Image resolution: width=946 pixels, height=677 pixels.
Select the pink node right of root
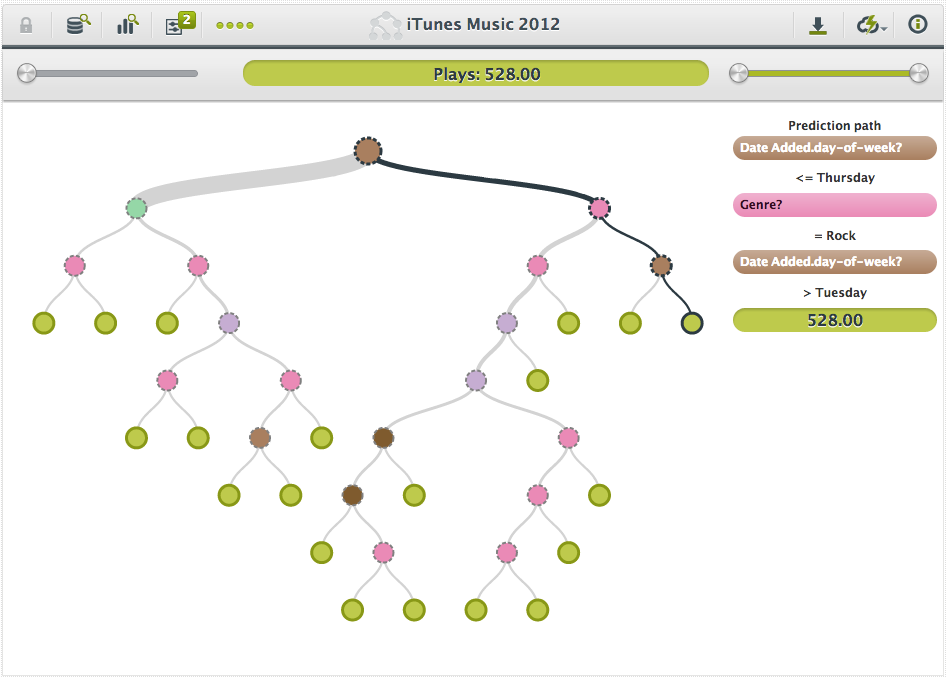click(x=599, y=208)
